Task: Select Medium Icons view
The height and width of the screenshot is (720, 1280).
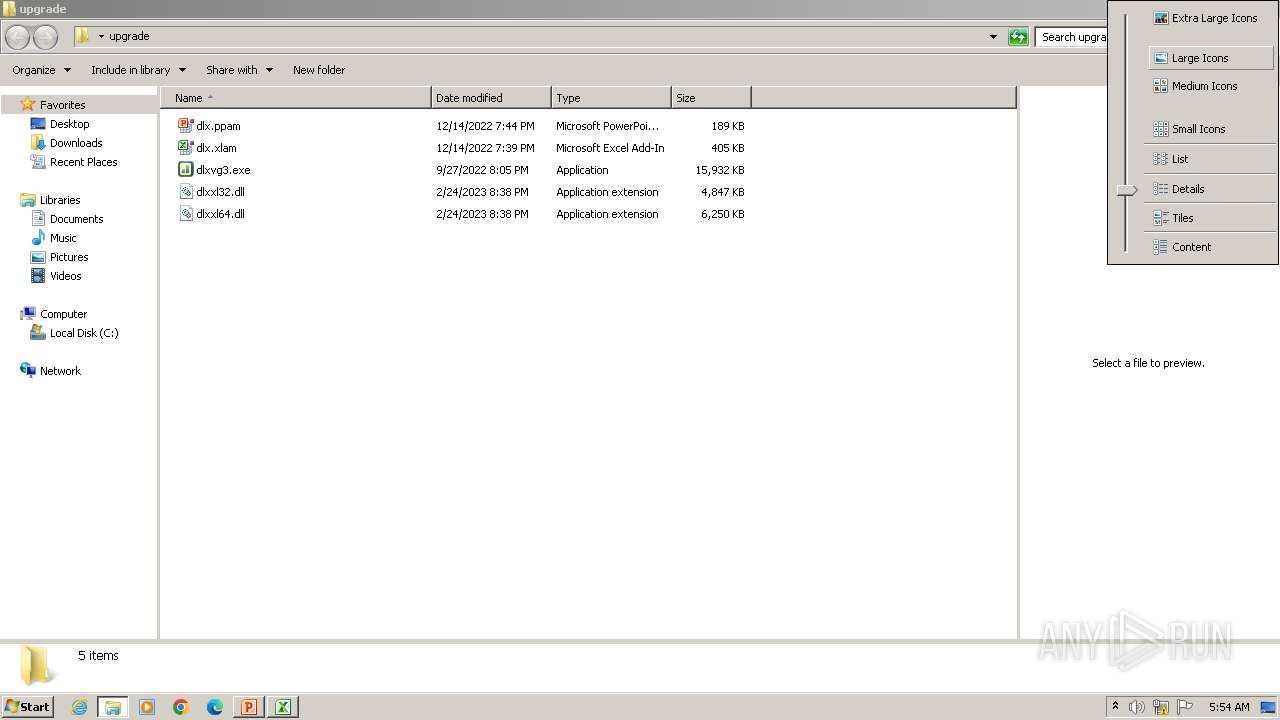Action: pos(1211,86)
